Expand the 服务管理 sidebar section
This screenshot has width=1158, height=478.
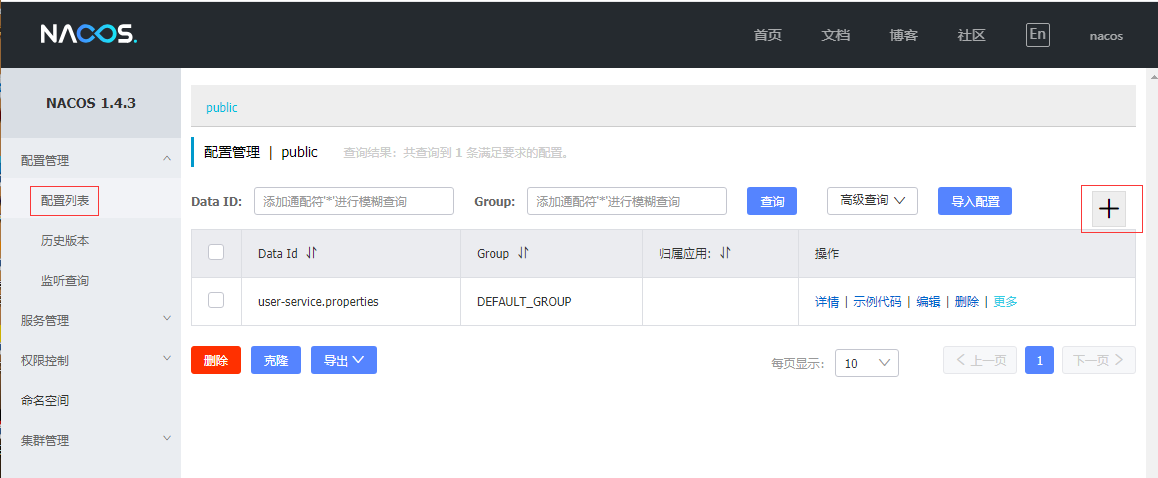pos(167,318)
